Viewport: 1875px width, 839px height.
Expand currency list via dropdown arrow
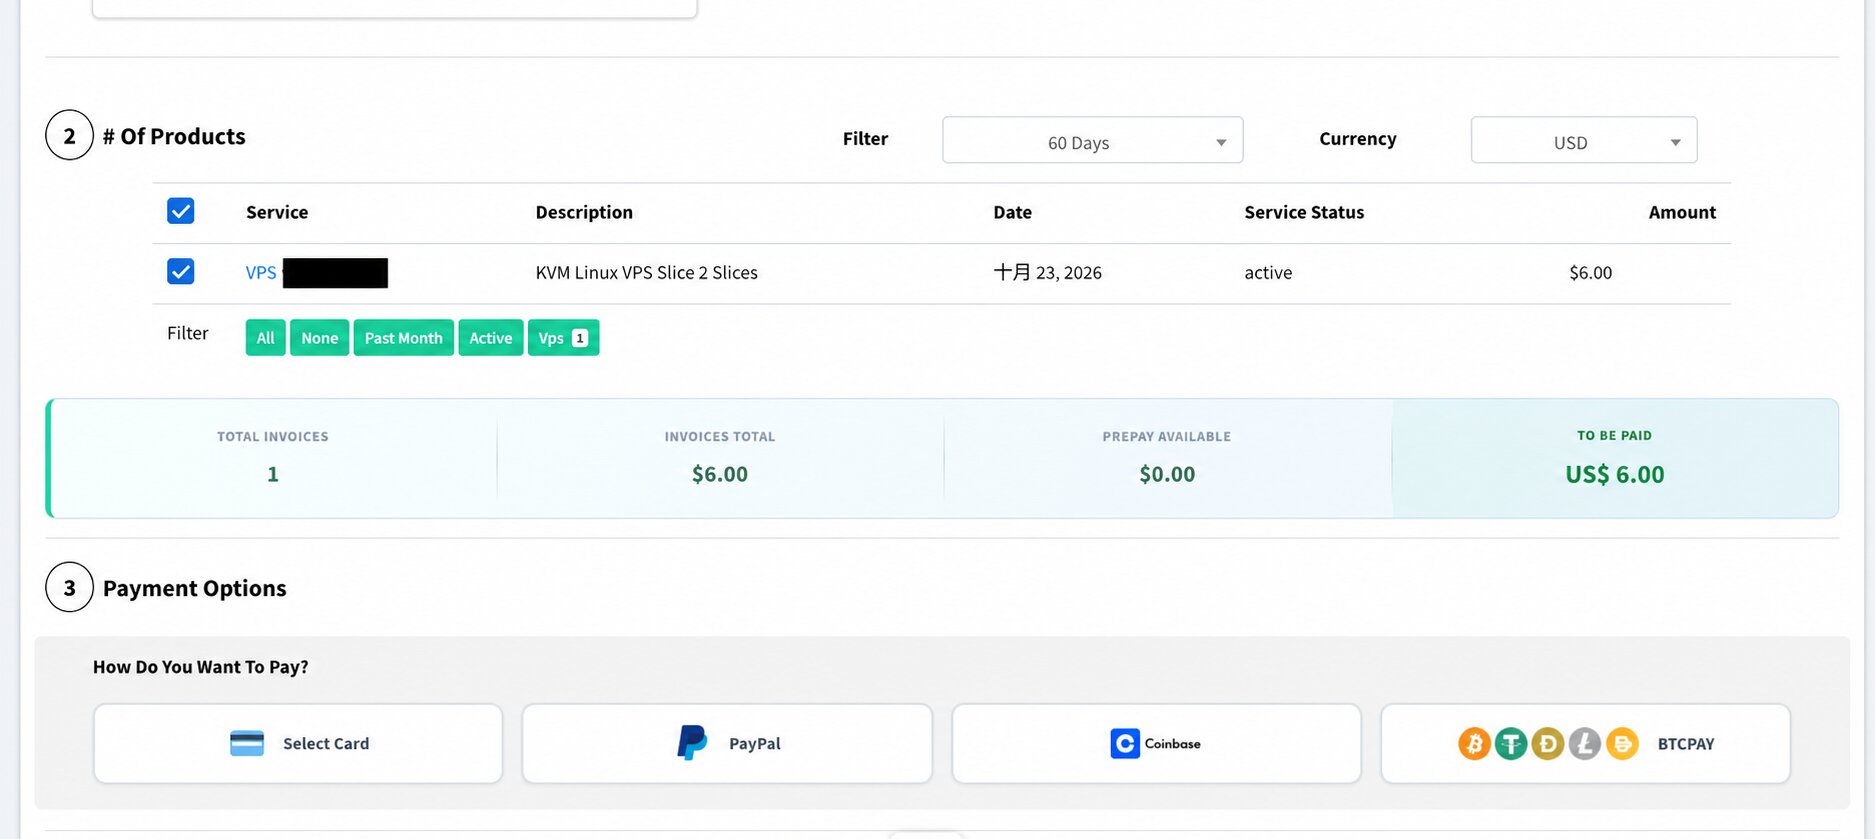[x=1675, y=143]
